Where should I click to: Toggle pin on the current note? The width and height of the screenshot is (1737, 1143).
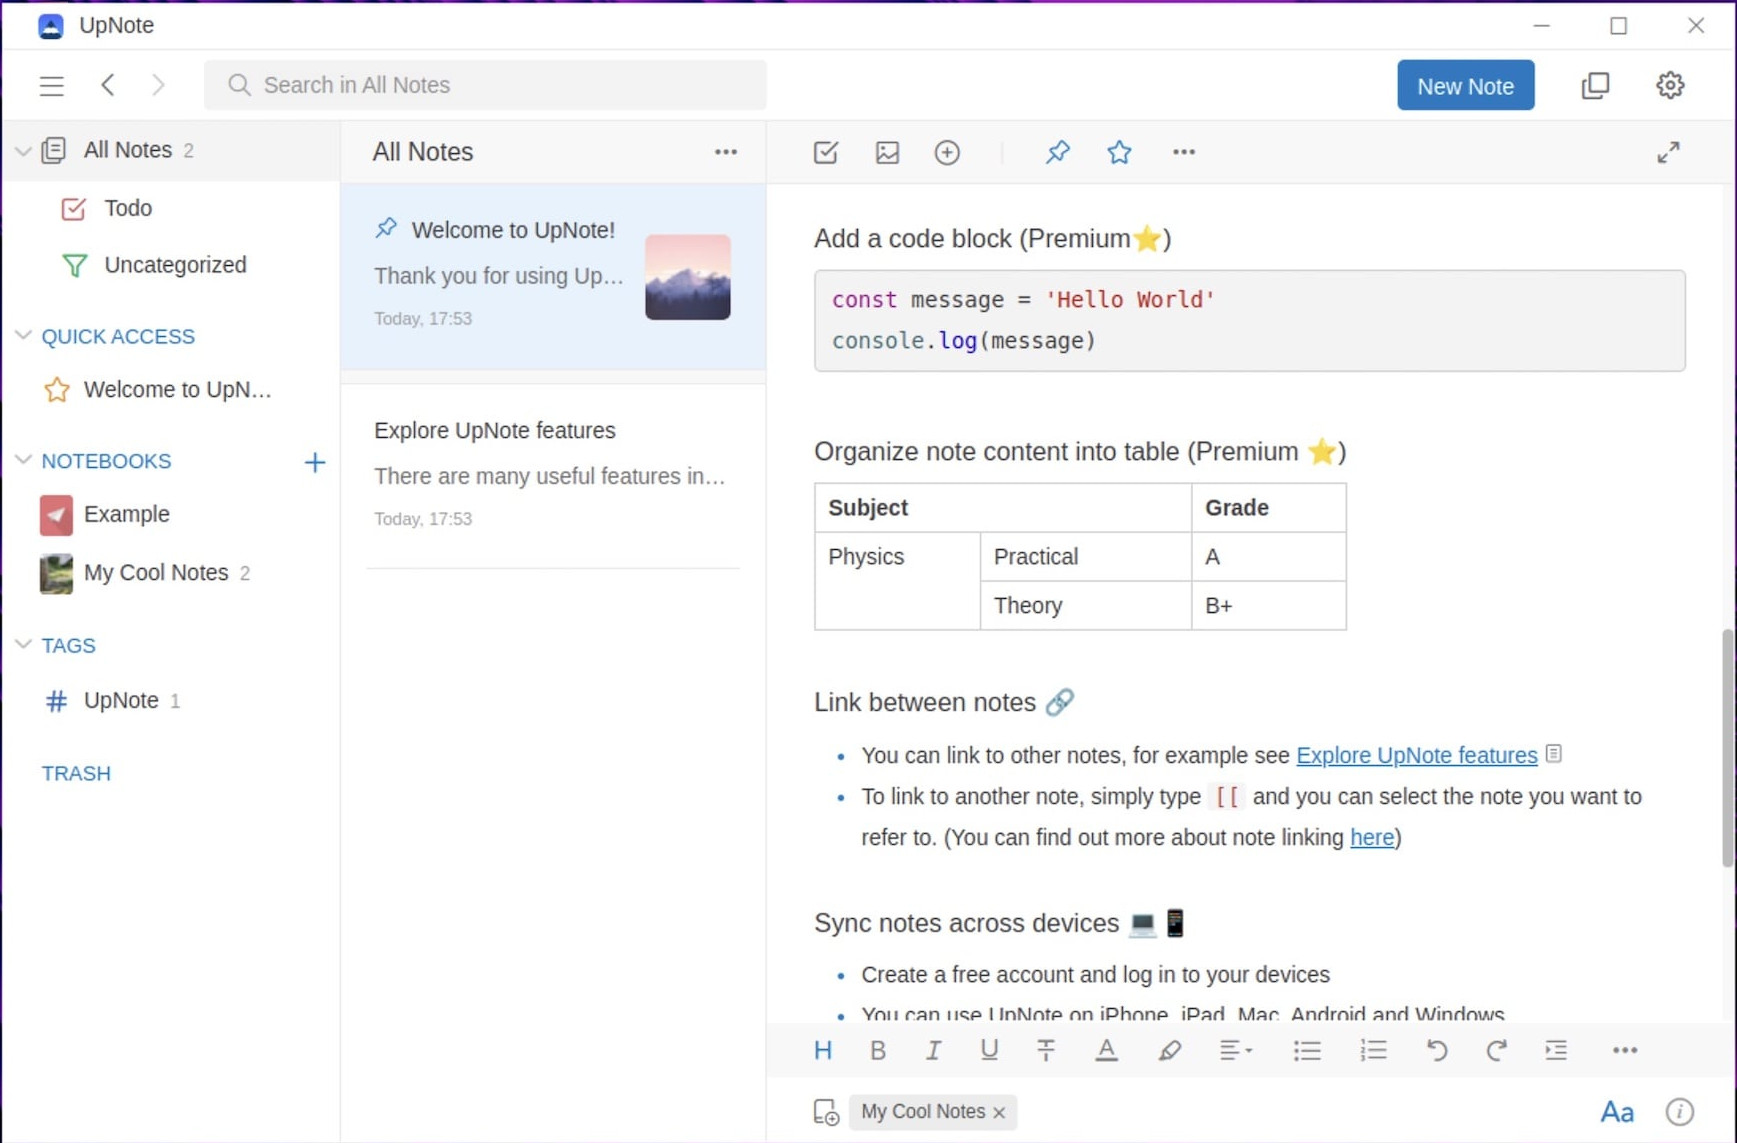coord(1057,152)
